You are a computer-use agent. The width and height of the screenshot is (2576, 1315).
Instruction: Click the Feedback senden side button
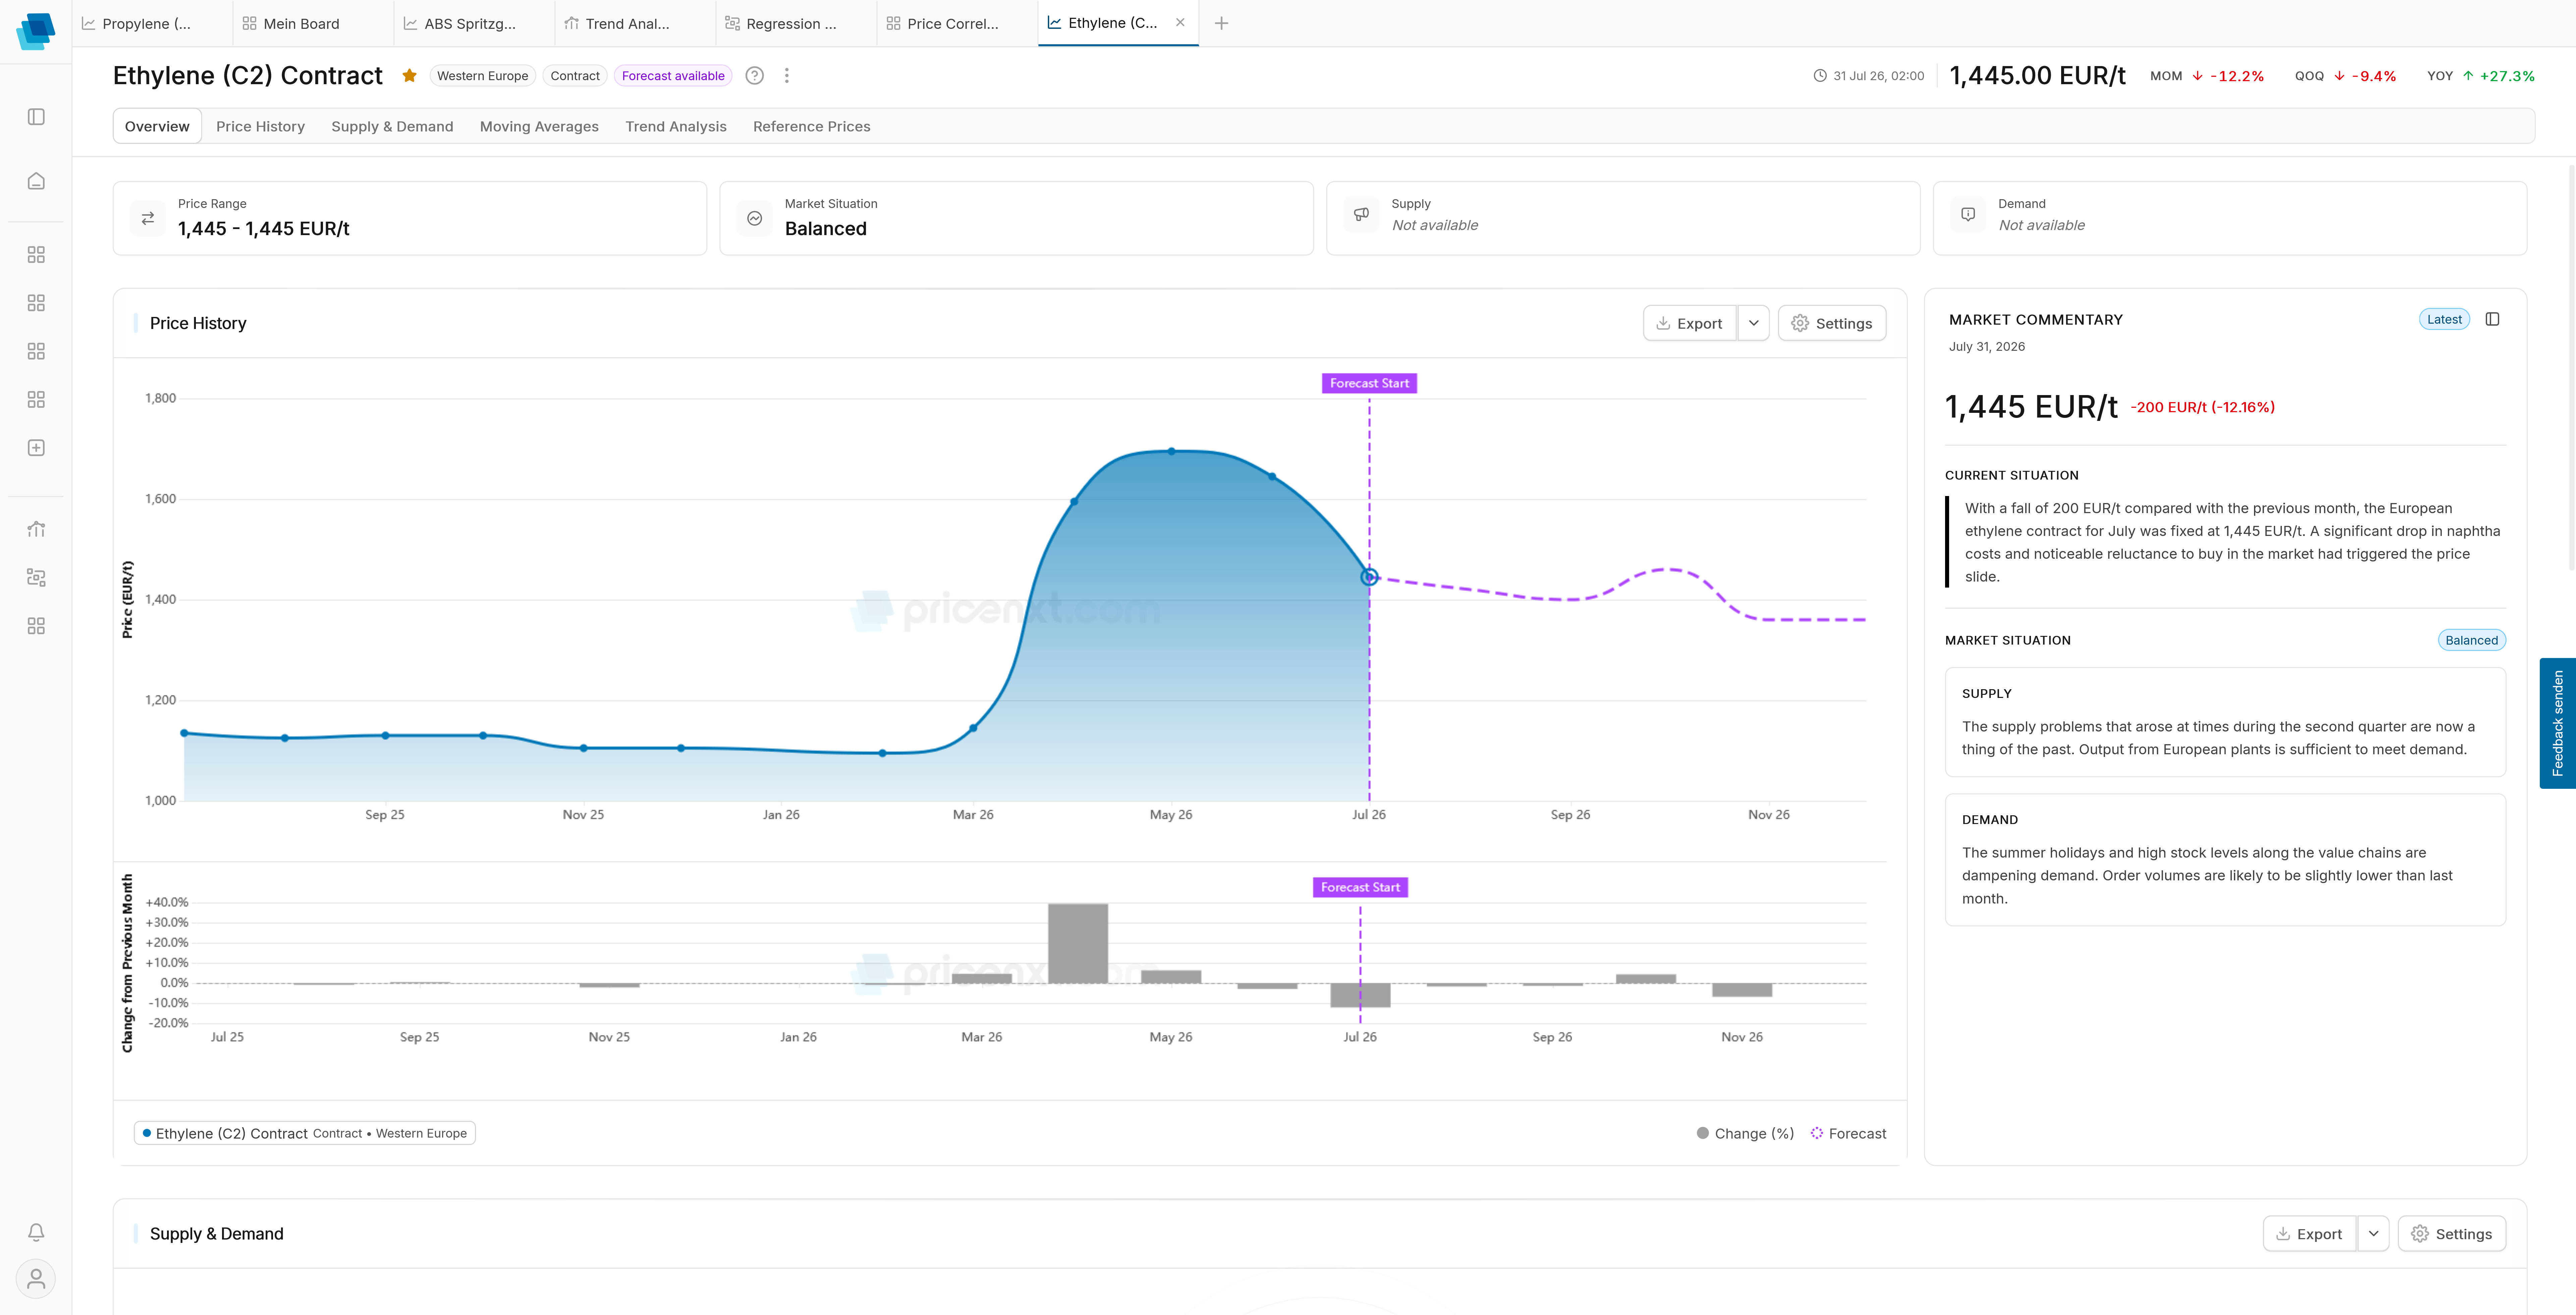tap(2558, 723)
